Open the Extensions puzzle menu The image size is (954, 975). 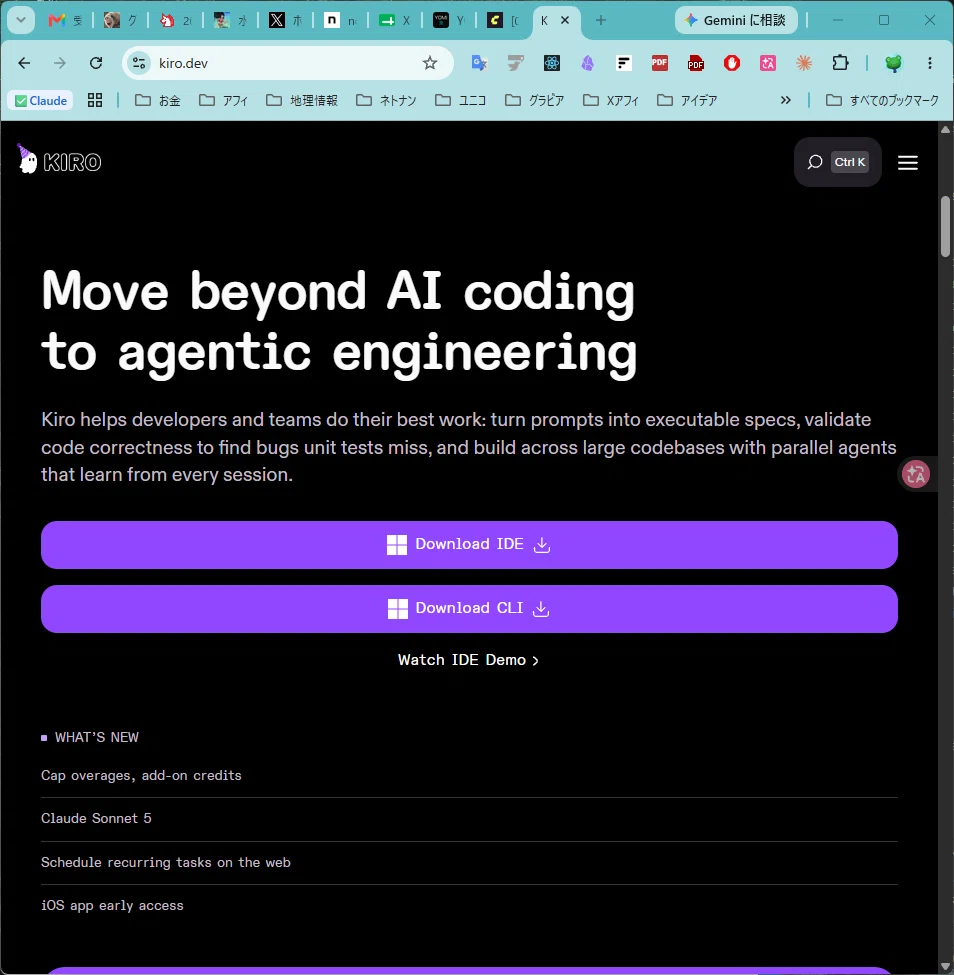click(x=840, y=63)
